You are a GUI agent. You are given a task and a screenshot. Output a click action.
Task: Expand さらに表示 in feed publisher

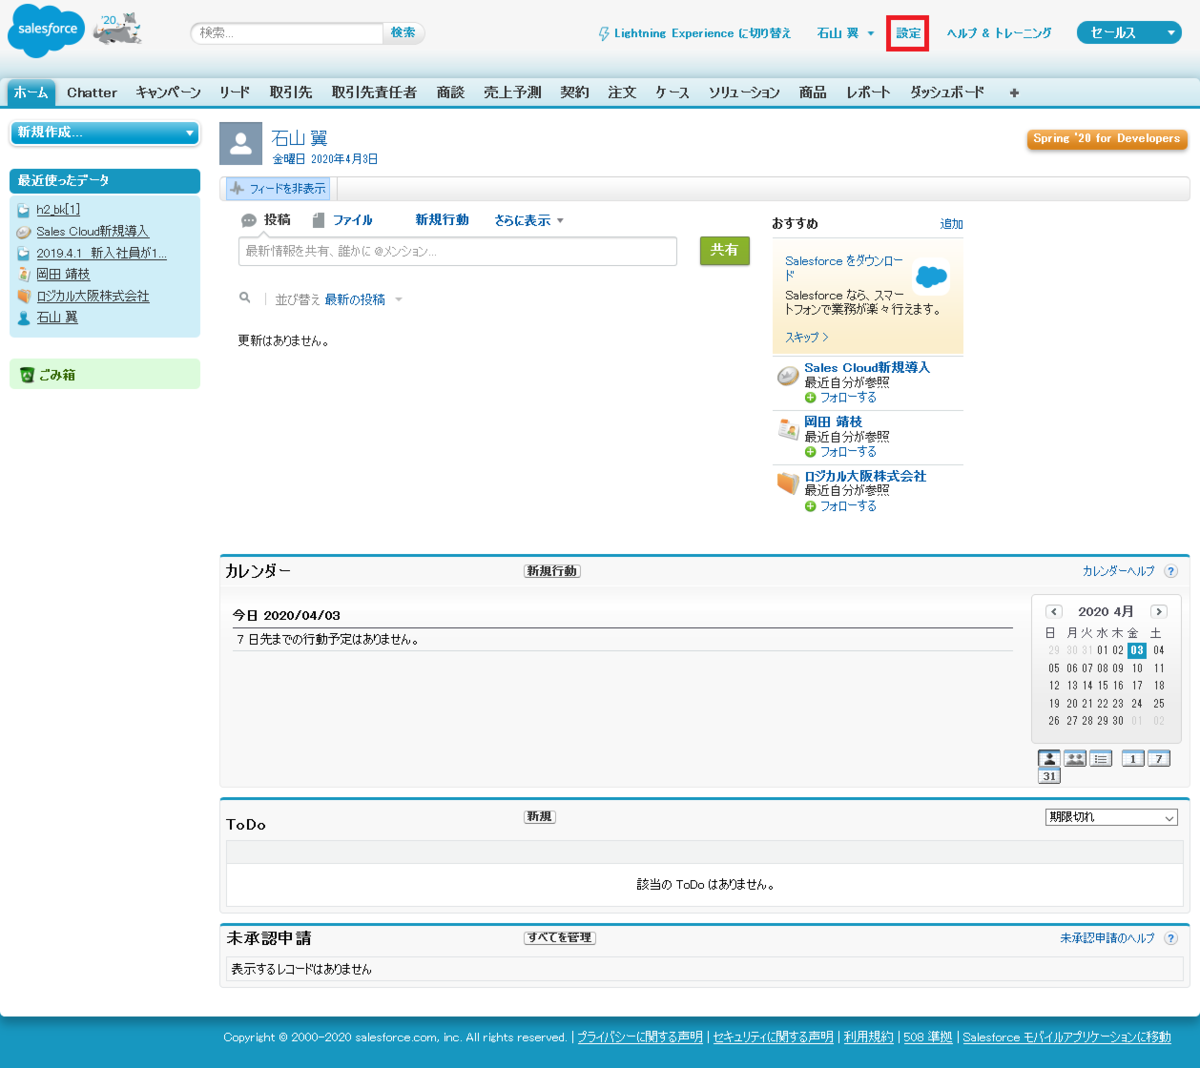point(529,220)
